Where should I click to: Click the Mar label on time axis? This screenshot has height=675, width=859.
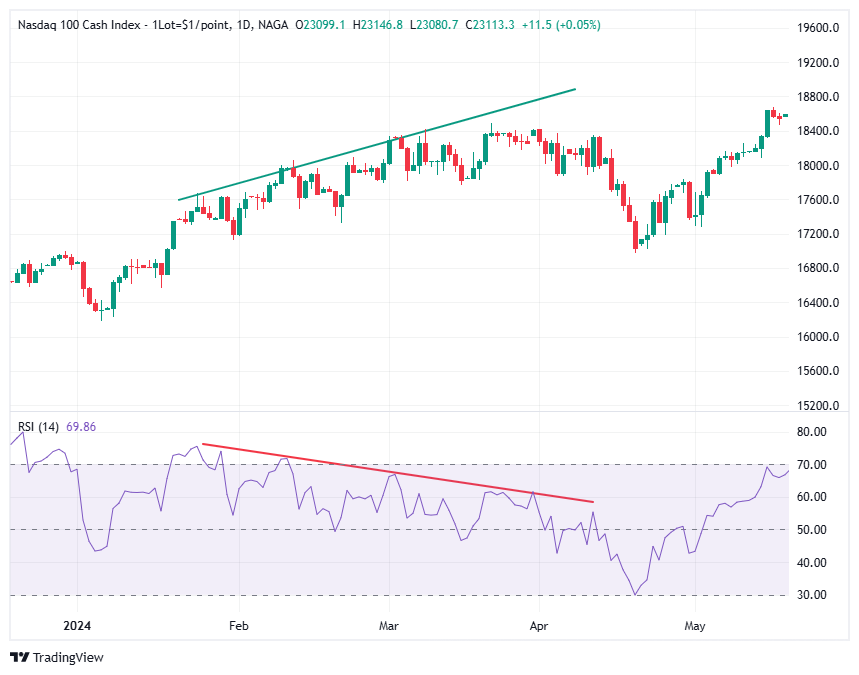pyautogui.click(x=389, y=627)
